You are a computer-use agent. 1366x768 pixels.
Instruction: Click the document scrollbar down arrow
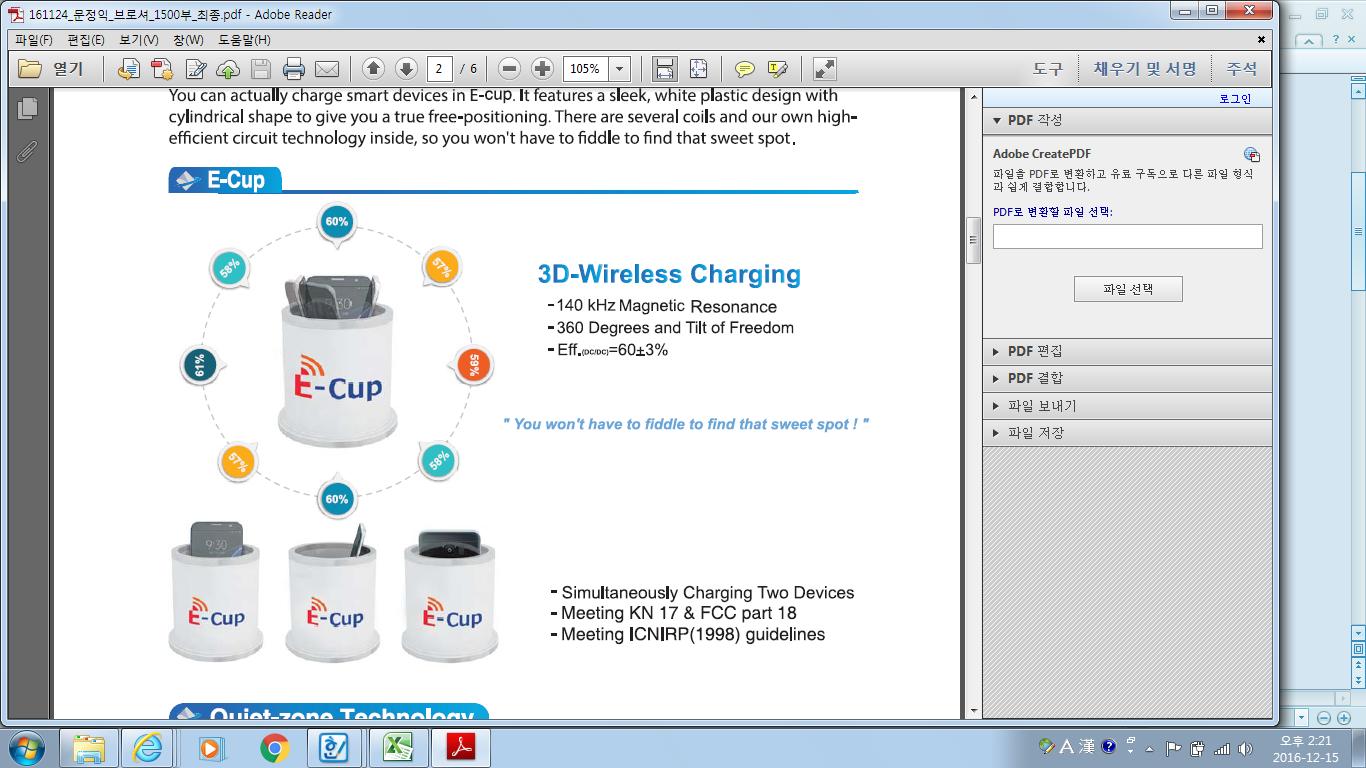(x=974, y=711)
